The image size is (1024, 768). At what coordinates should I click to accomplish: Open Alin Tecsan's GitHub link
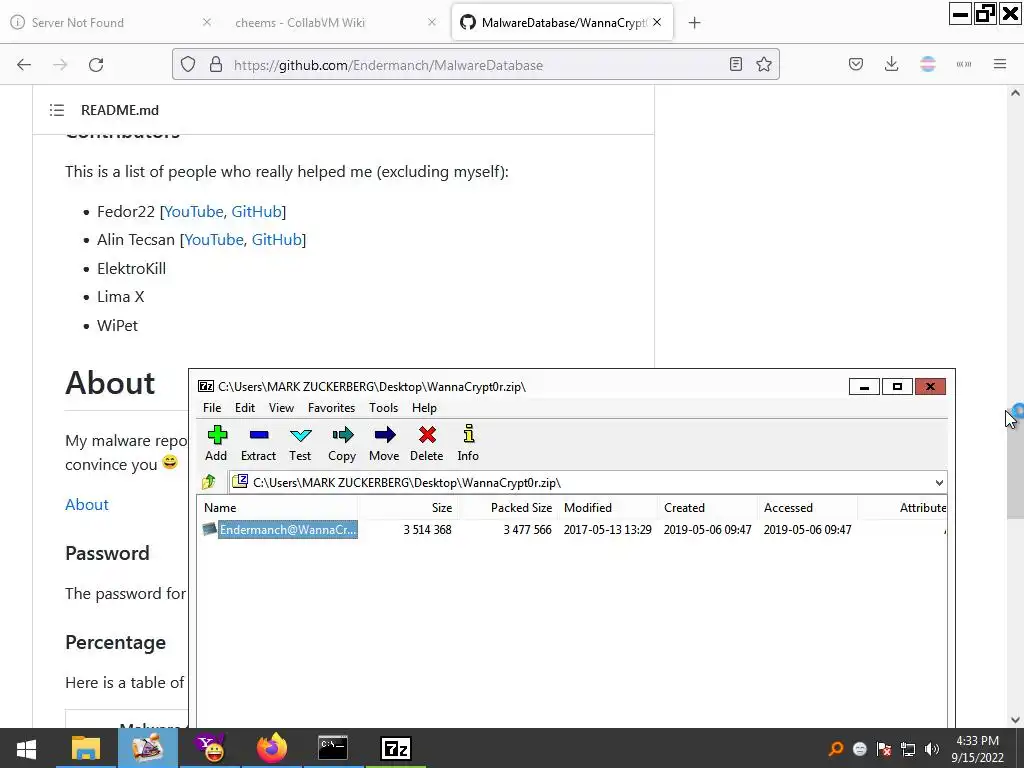coord(277,240)
